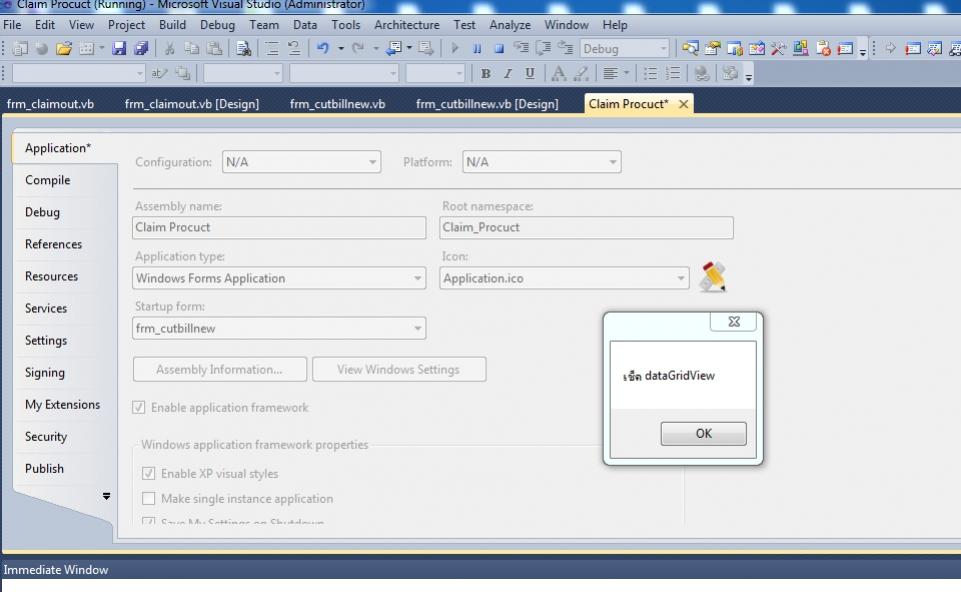Open the Architecture menu

(x=407, y=25)
